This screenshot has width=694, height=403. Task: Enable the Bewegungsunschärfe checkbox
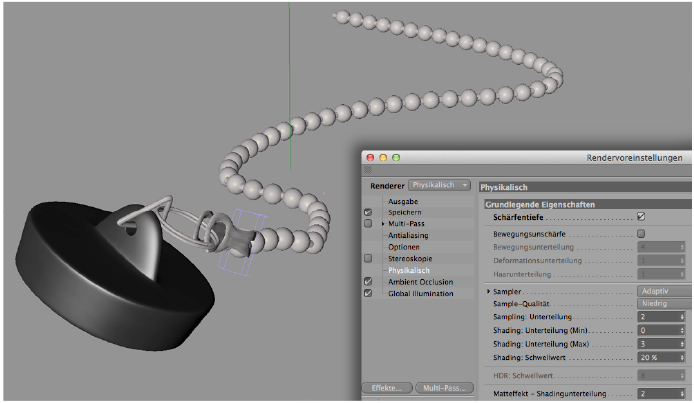click(x=641, y=233)
